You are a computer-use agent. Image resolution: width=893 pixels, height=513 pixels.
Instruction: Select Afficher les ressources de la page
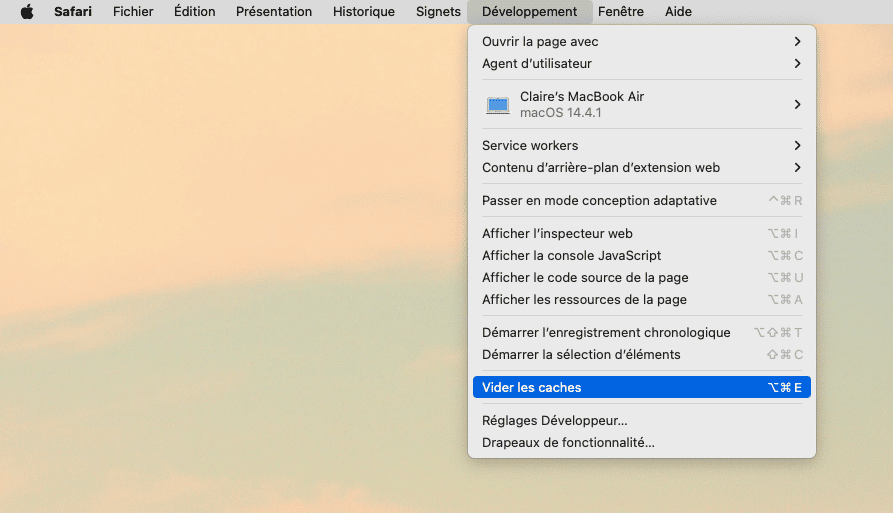pos(642,299)
